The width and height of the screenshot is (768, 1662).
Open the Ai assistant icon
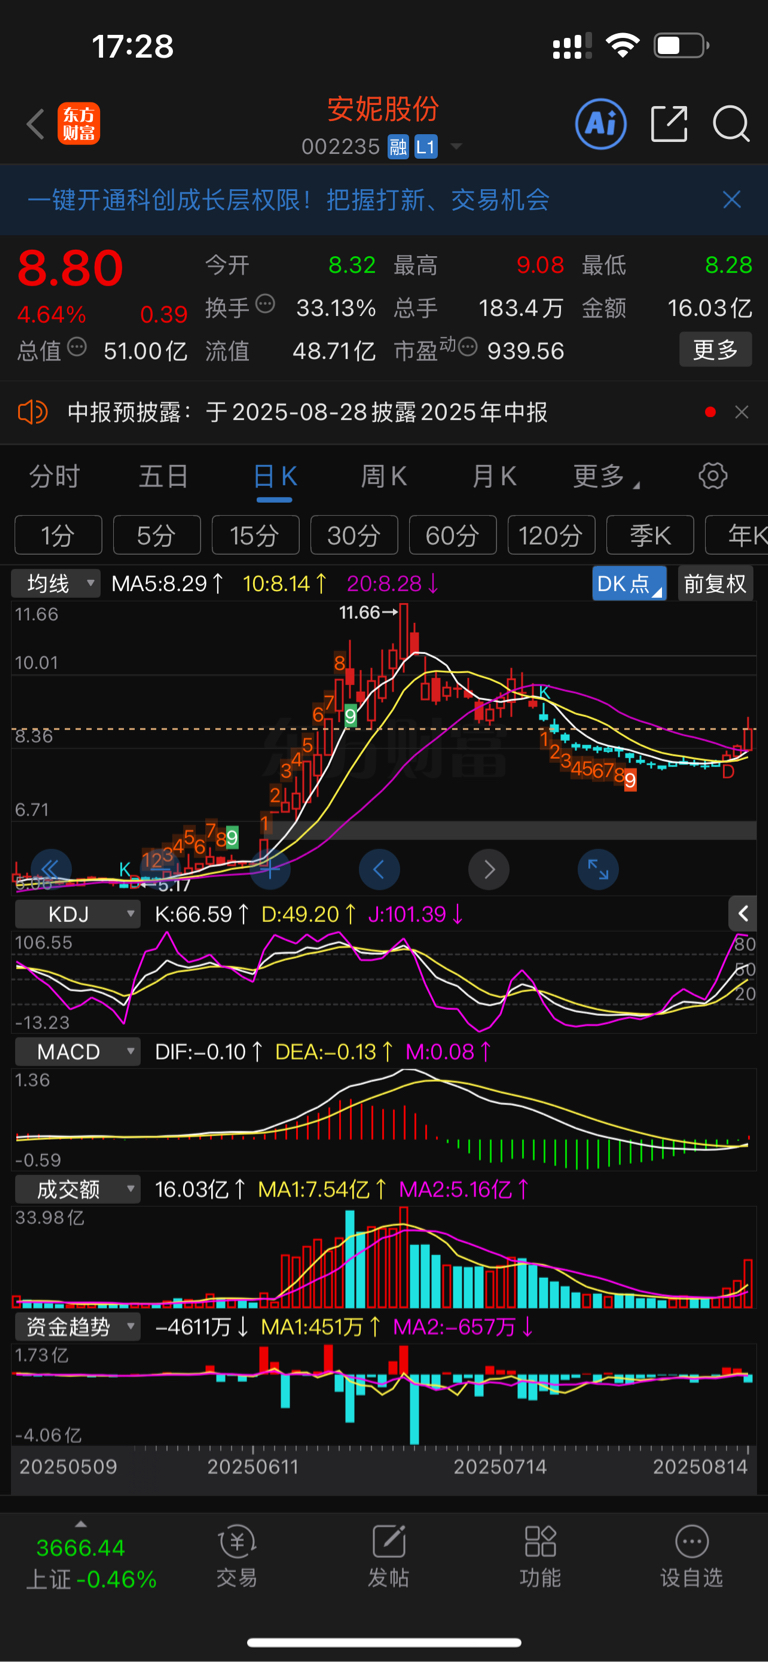point(601,124)
